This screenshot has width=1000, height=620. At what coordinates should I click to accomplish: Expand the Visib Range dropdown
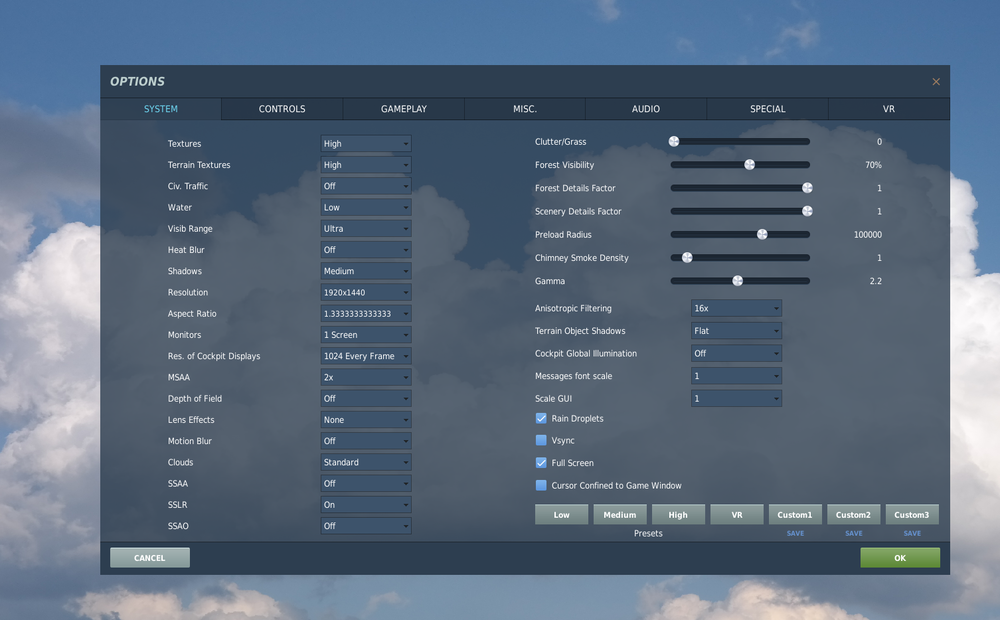coord(365,228)
